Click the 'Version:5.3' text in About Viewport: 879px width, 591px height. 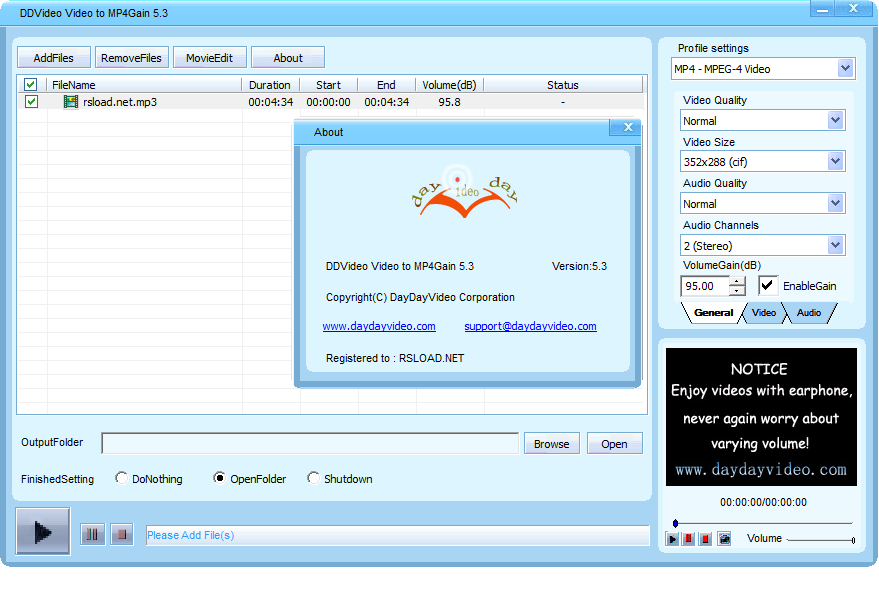point(579,266)
